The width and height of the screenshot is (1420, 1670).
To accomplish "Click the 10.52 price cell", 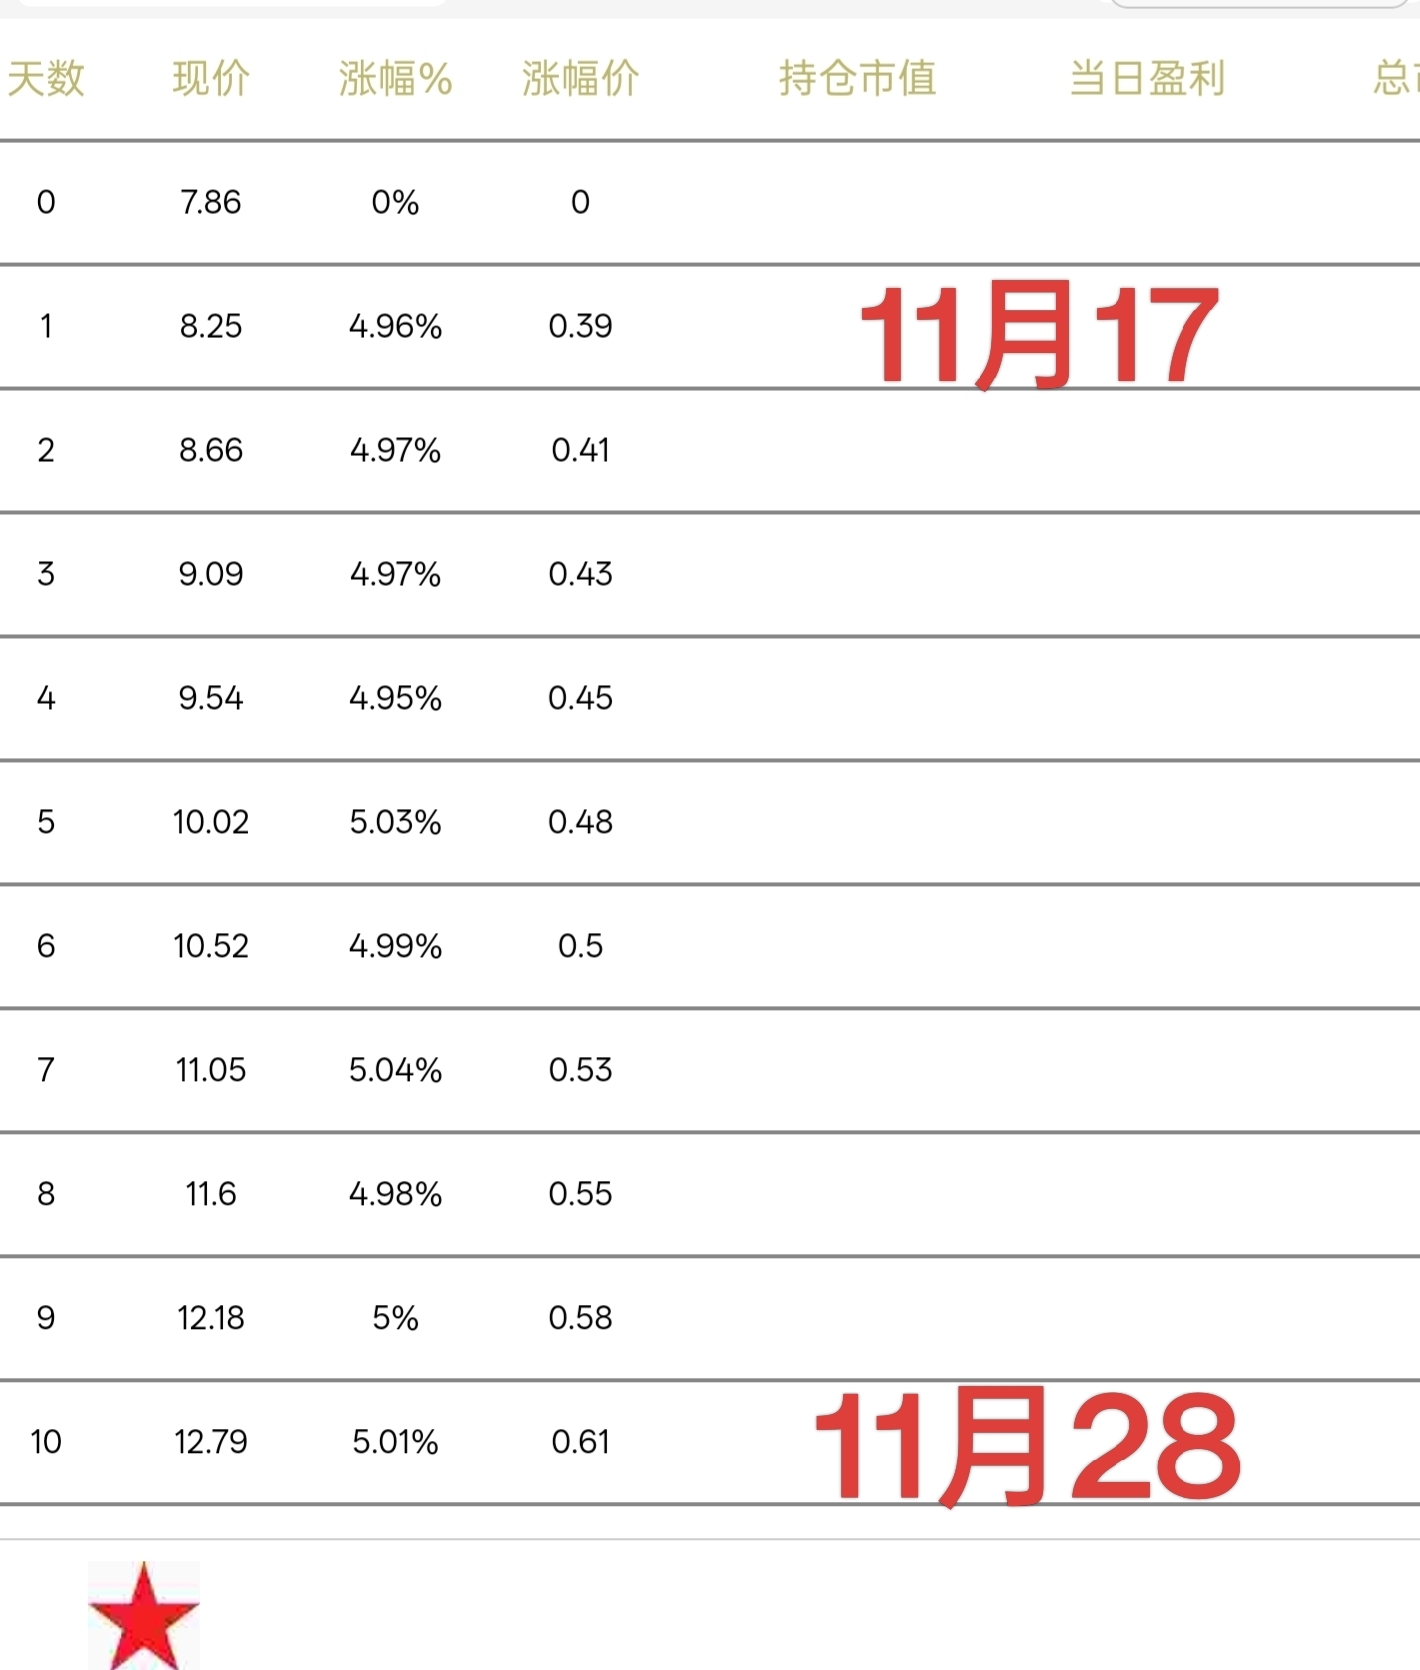I will click(x=211, y=946).
